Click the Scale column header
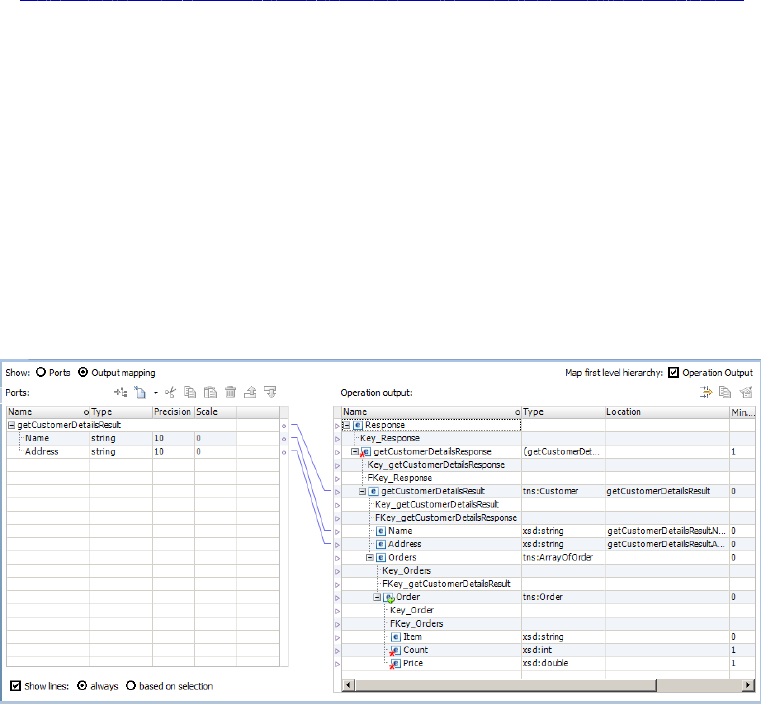 pos(215,412)
